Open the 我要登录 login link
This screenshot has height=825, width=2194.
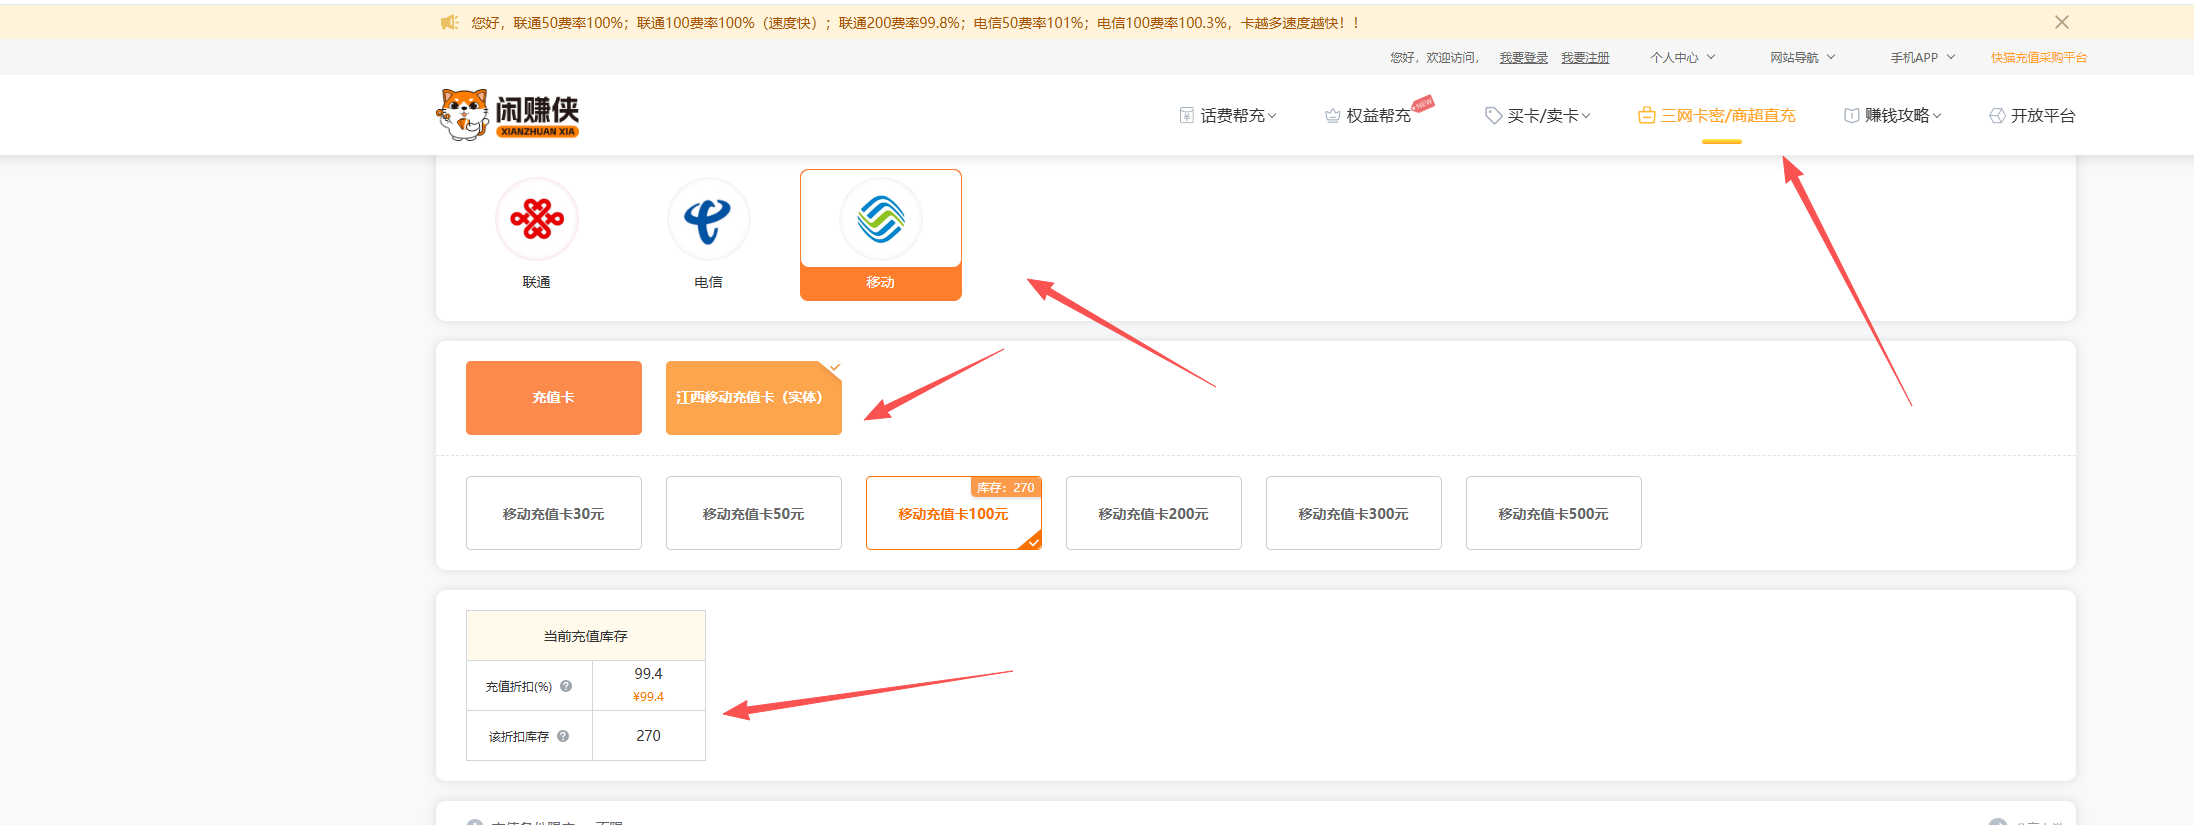coord(1523,58)
